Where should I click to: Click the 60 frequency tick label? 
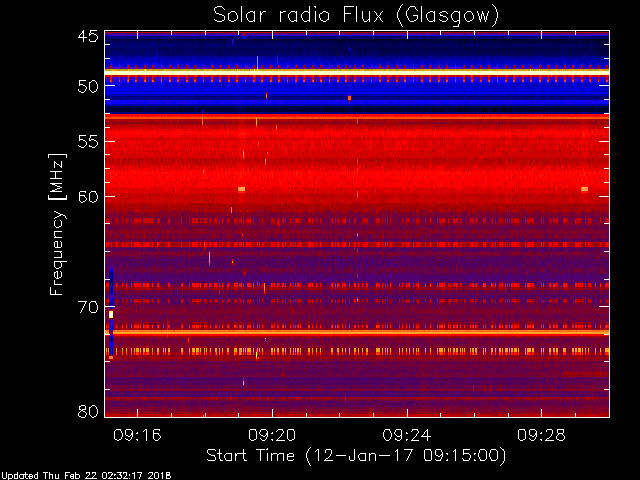88,196
